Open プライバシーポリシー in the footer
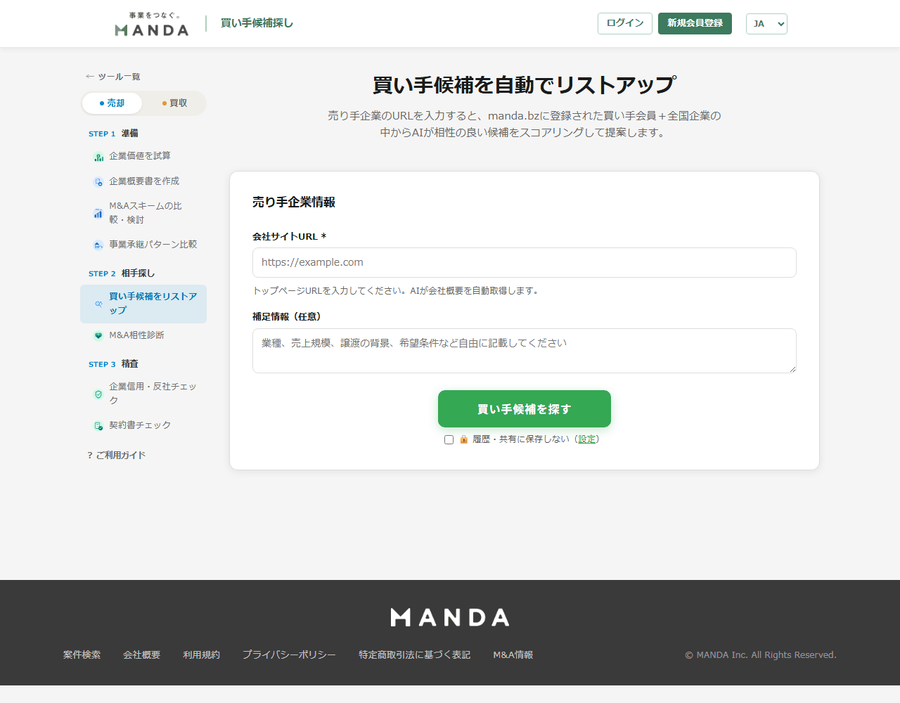Viewport: 900px width, 703px height. [289, 655]
